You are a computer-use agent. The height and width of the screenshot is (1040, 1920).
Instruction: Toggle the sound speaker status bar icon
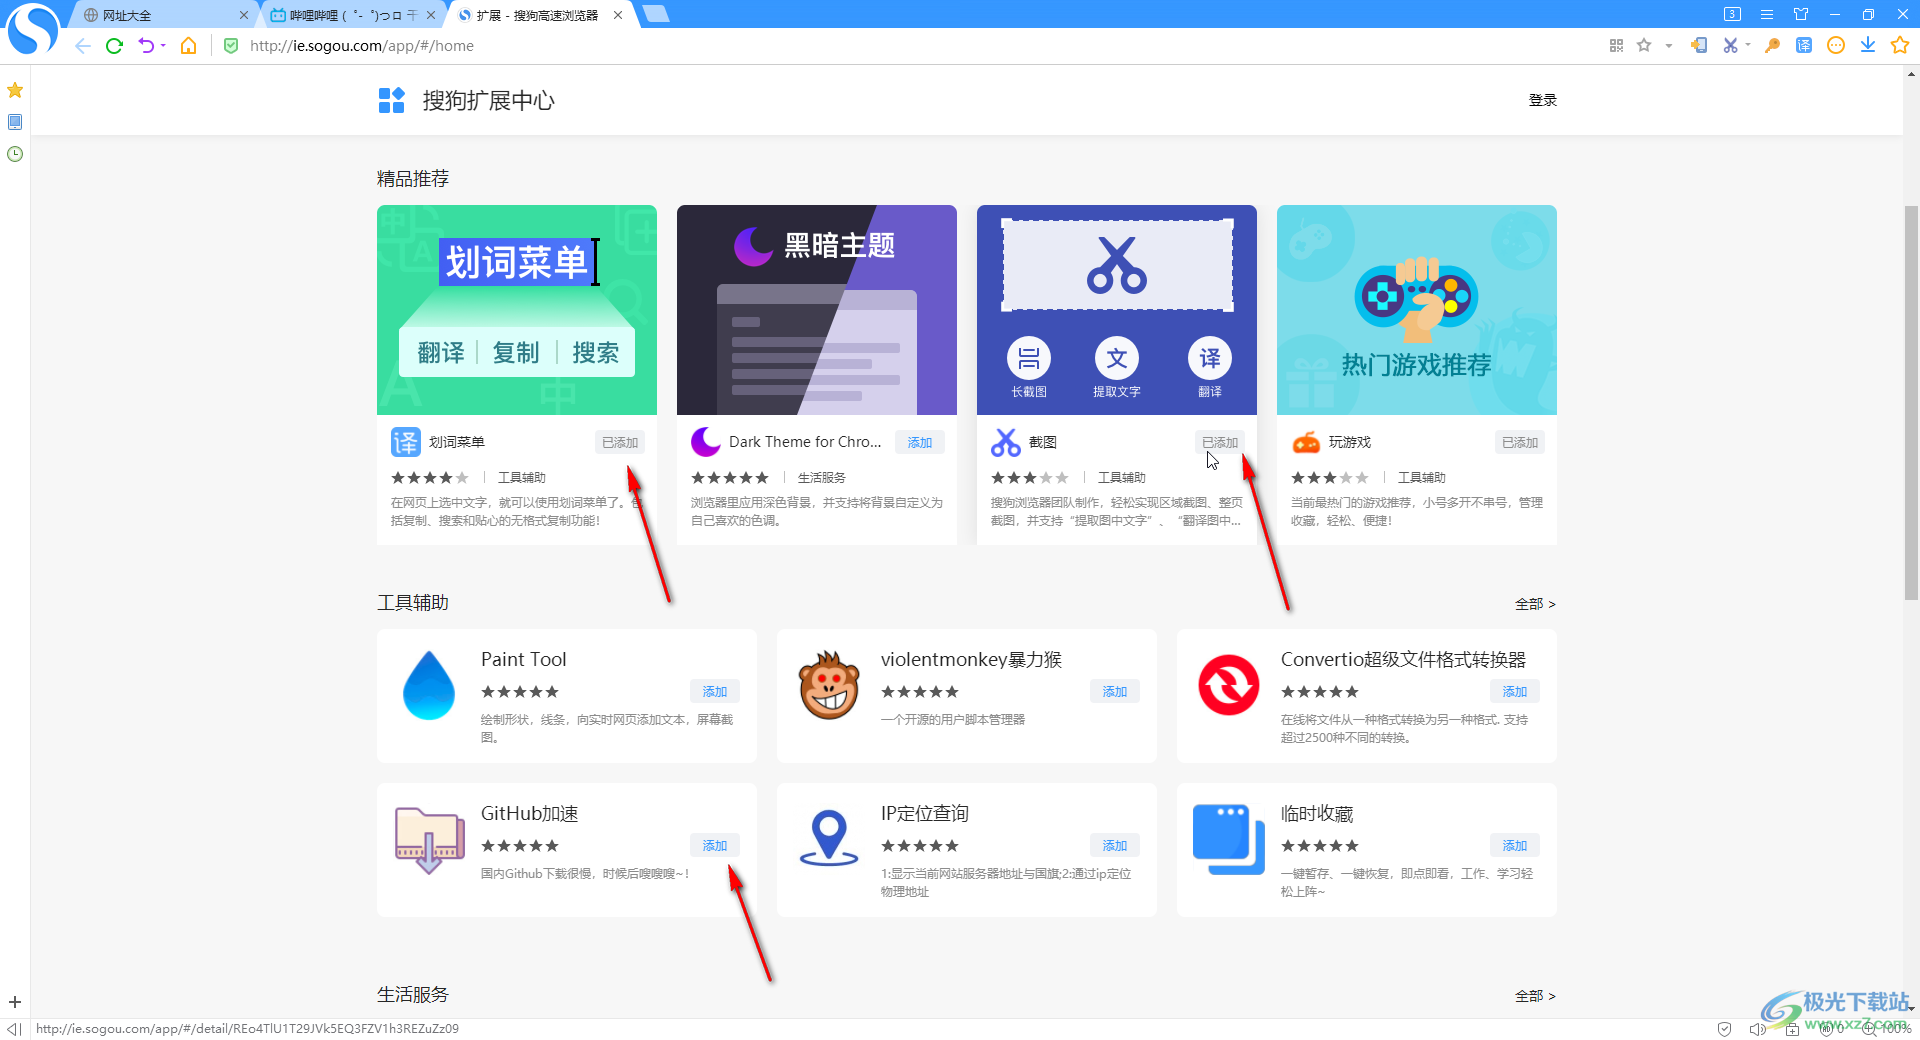click(1757, 1029)
